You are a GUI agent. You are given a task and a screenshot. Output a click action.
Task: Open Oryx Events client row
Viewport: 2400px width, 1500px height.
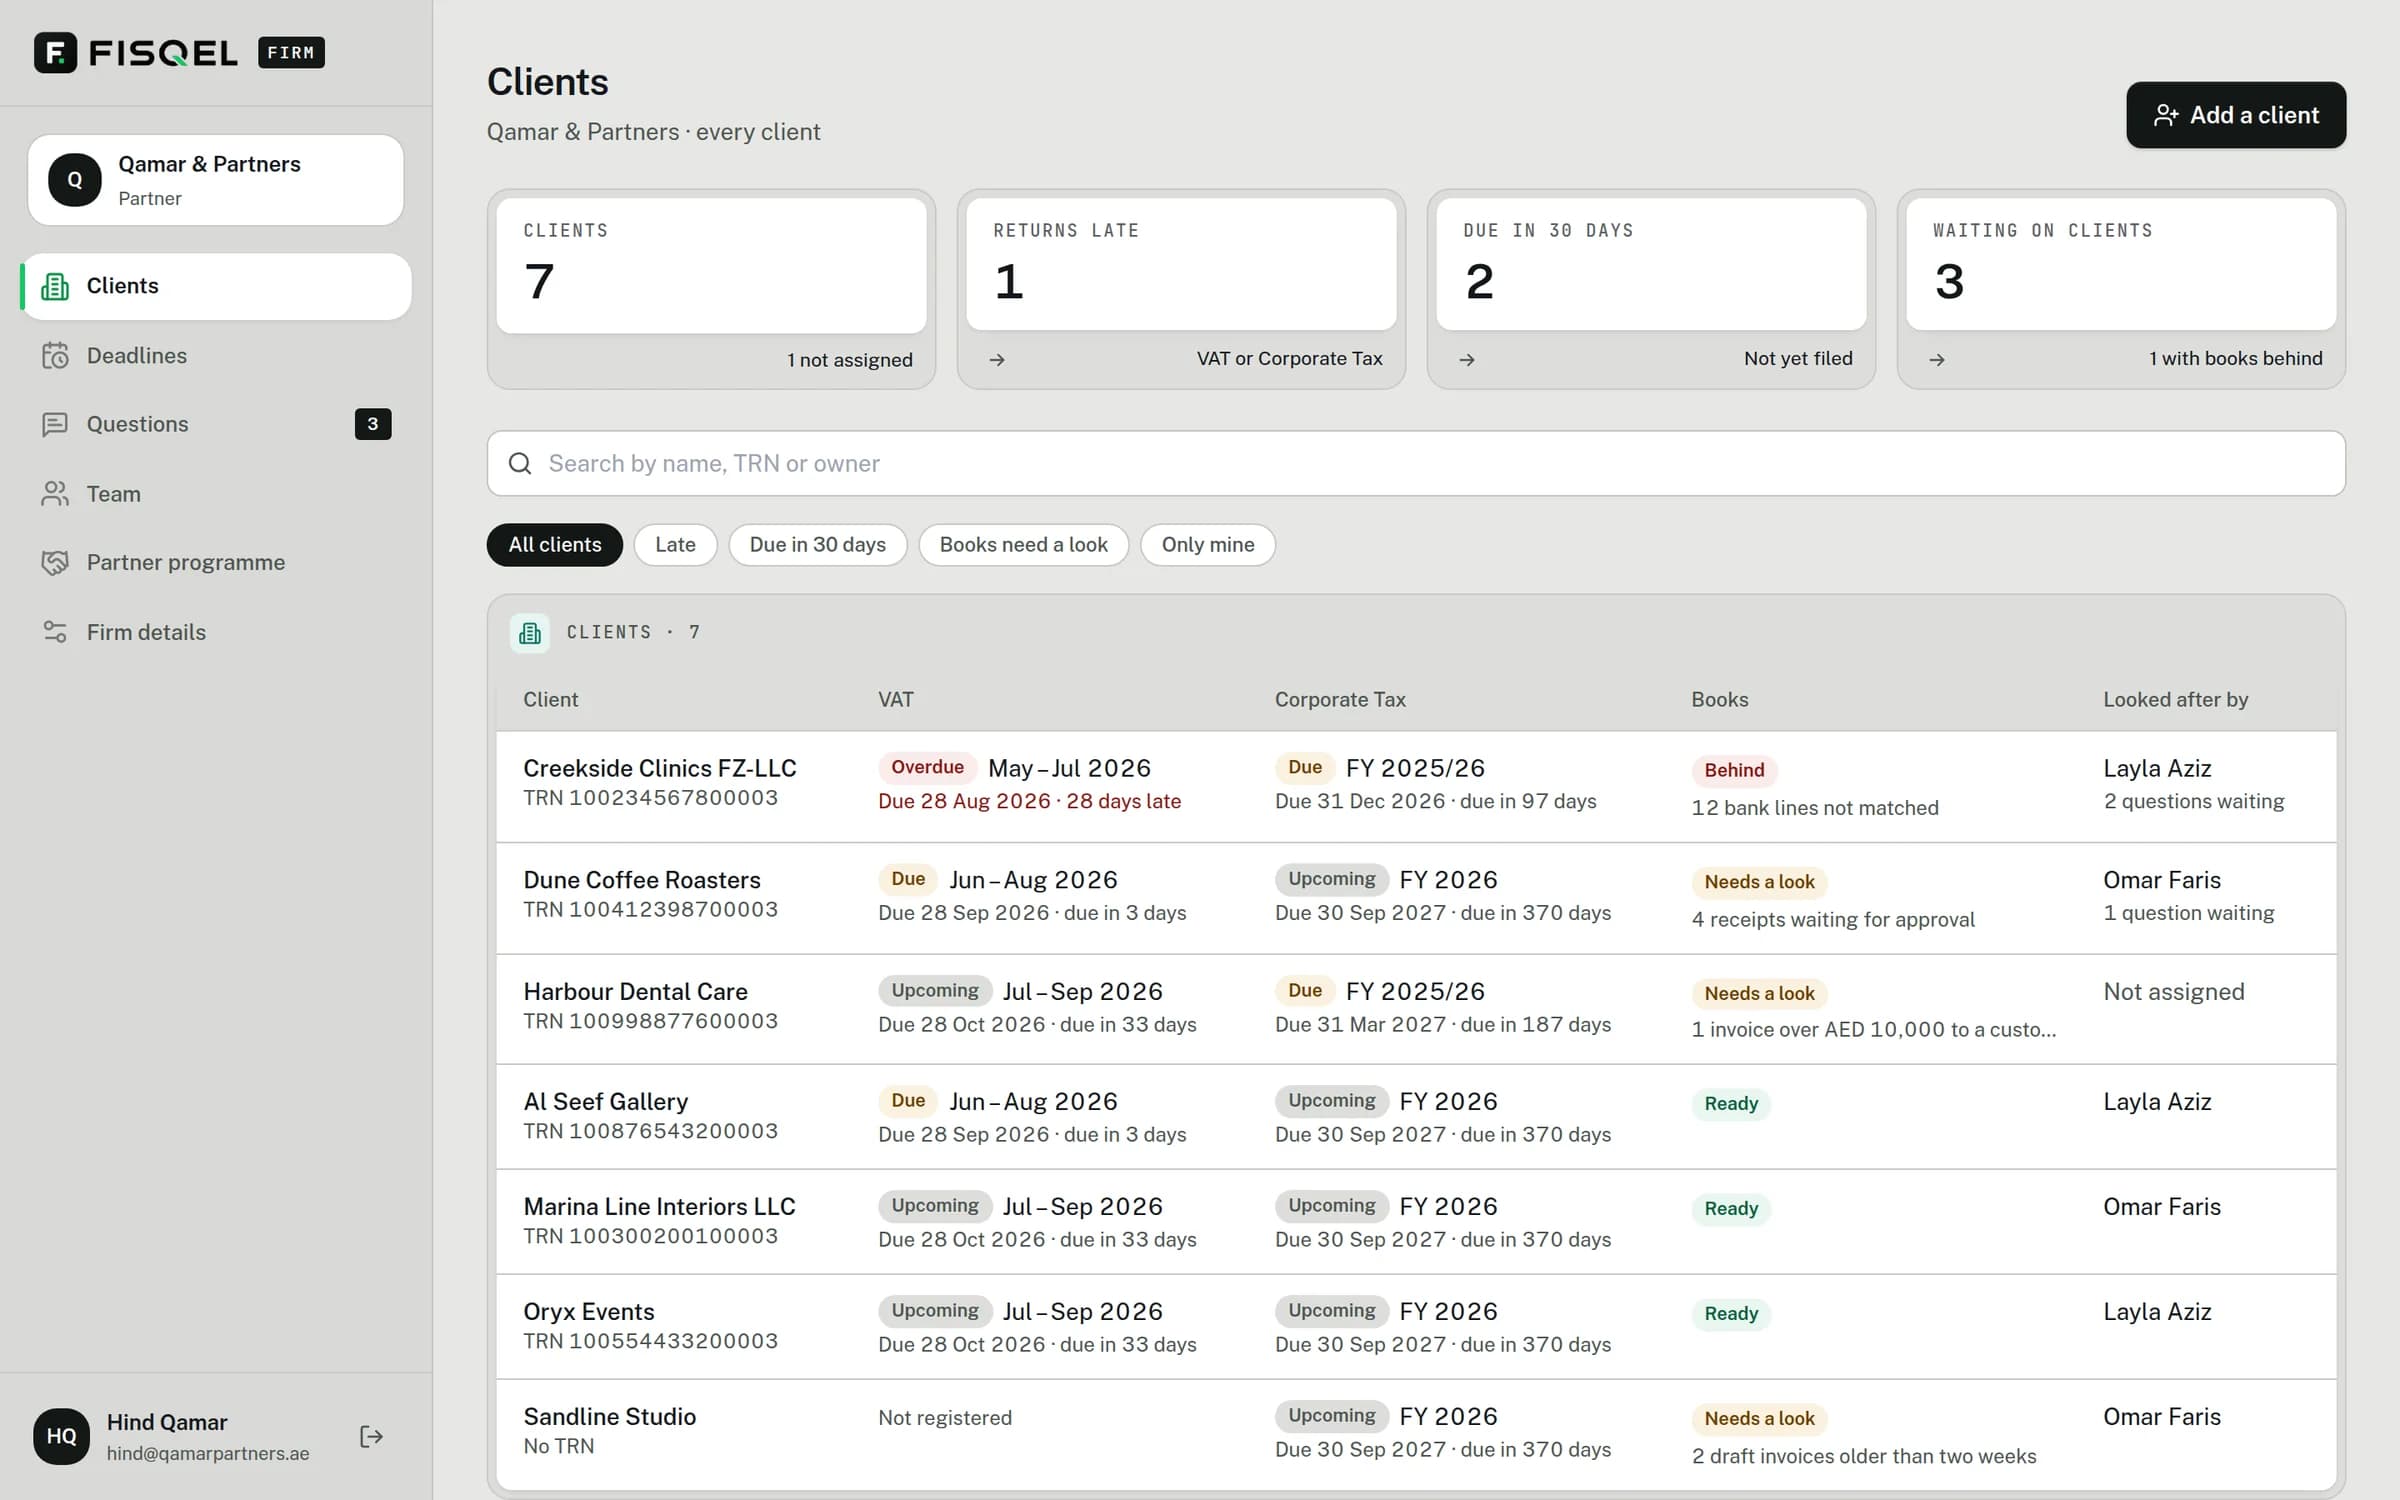coord(1416,1327)
